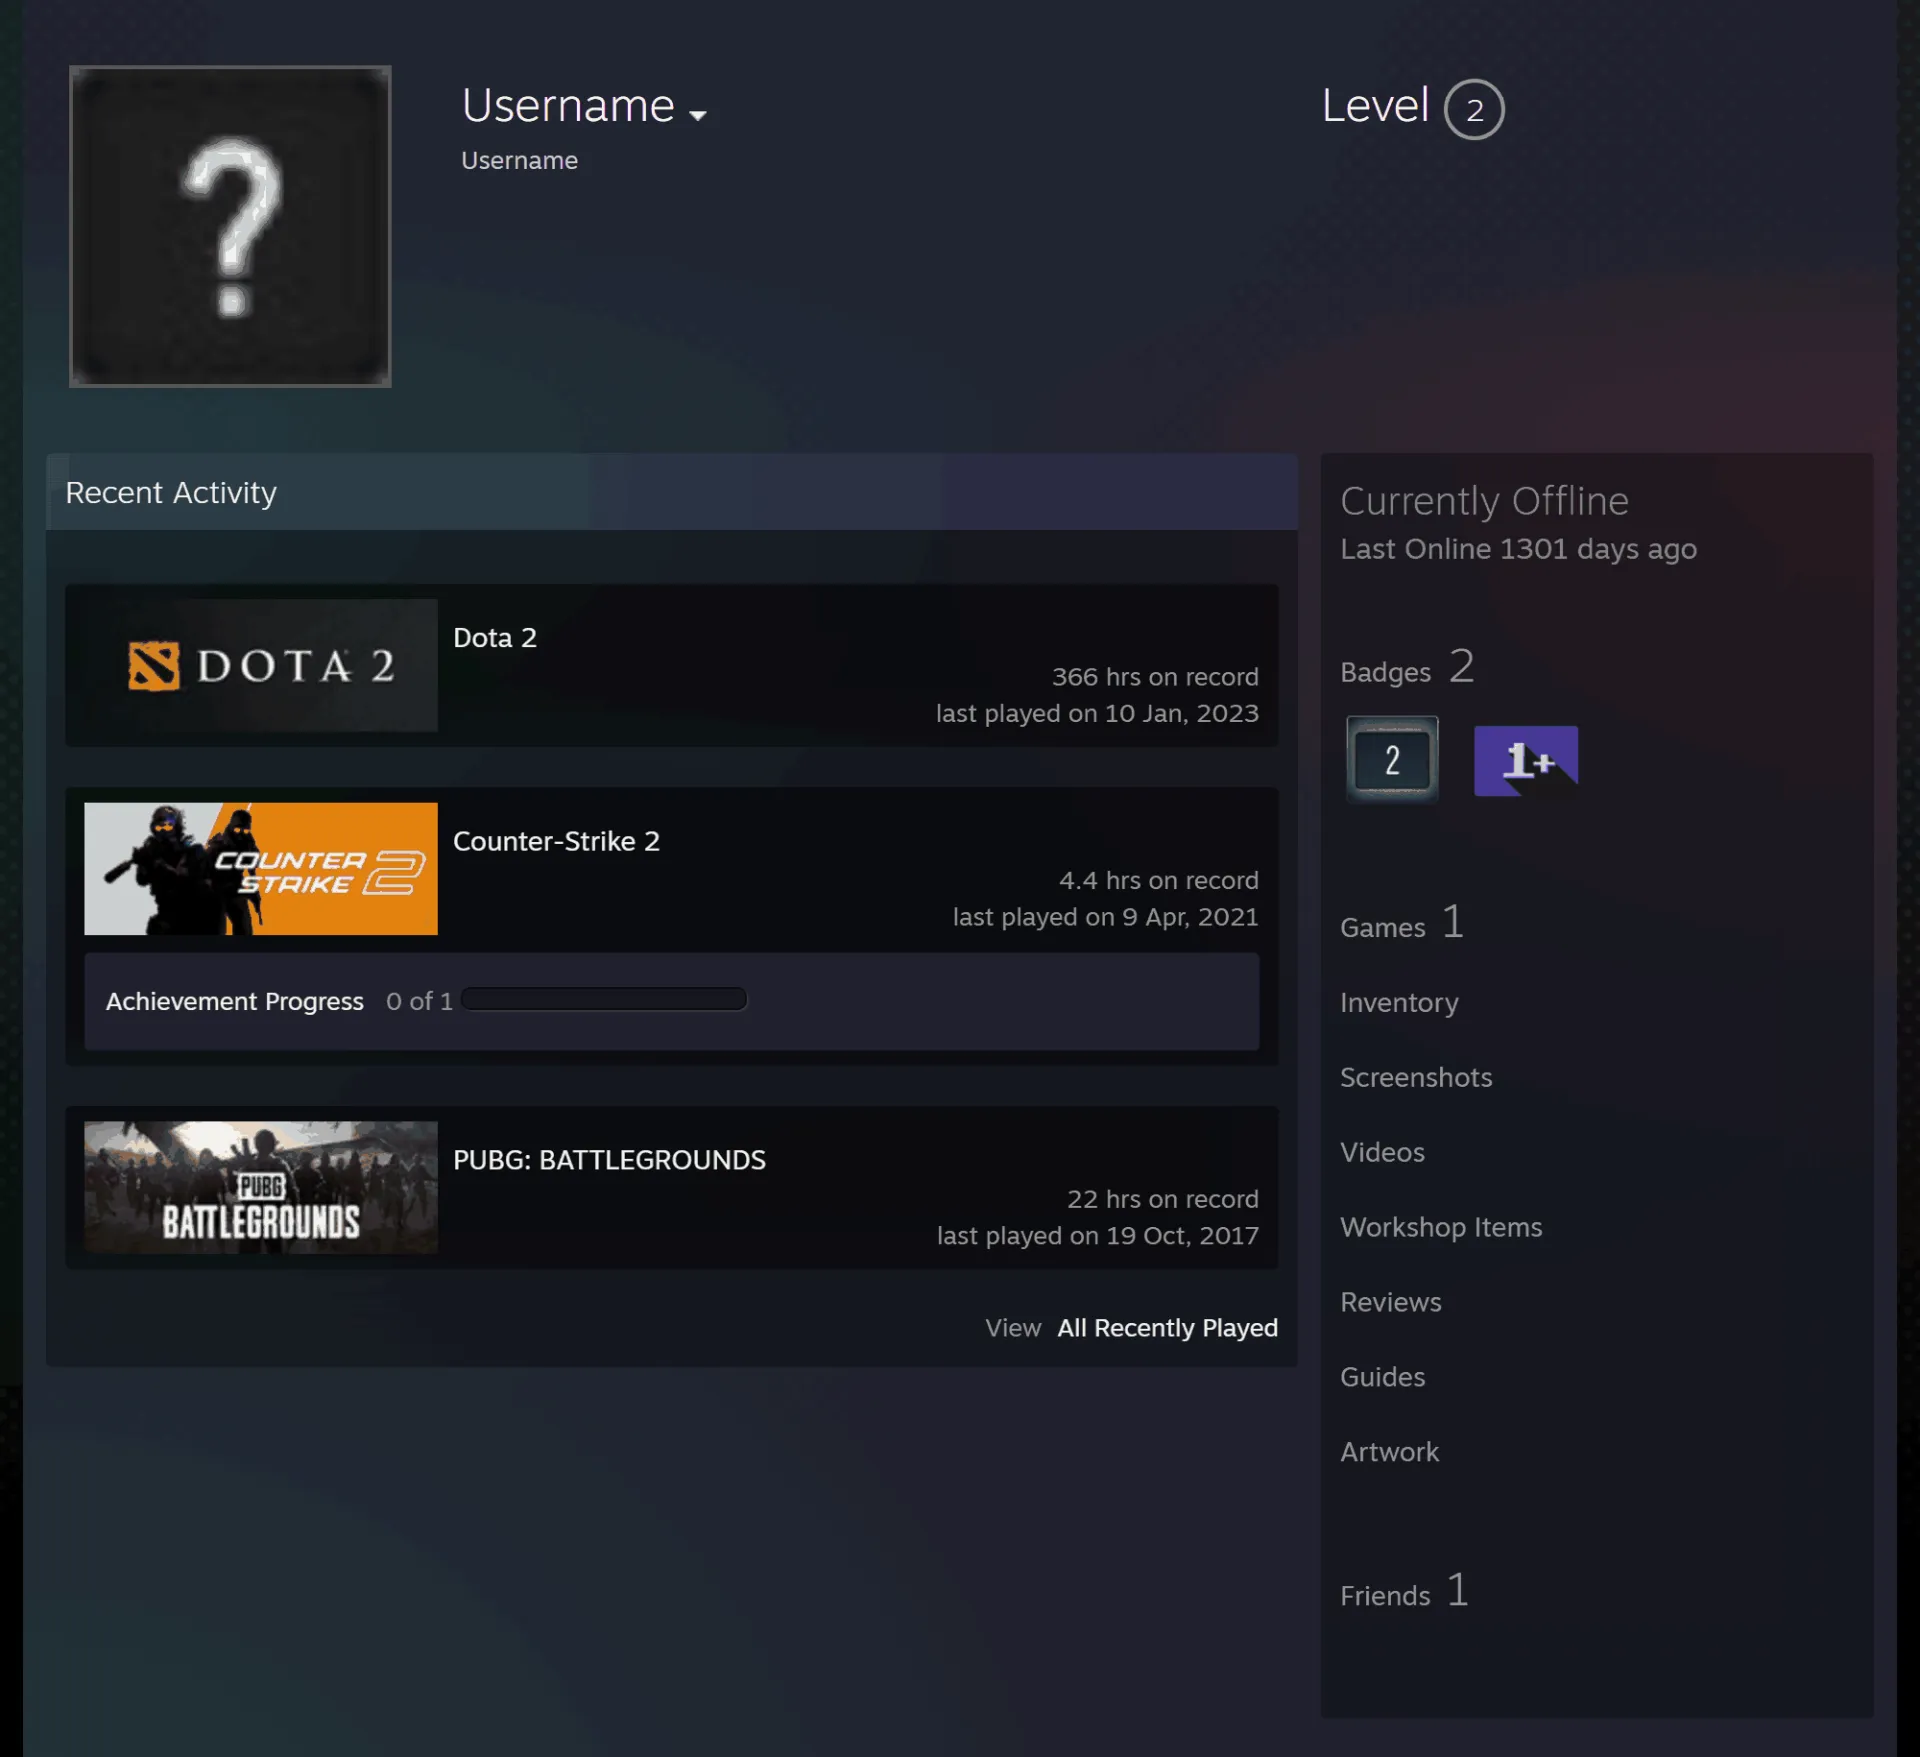
Task: Open Screenshots from the sidebar
Action: (x=1416, y=1077)
